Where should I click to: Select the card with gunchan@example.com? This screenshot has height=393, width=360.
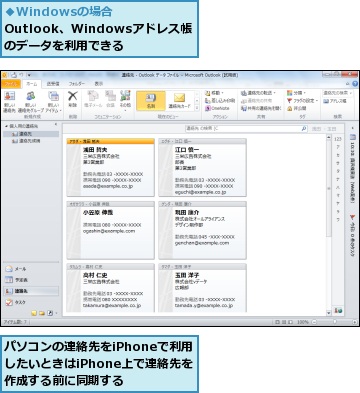[202, 230]
